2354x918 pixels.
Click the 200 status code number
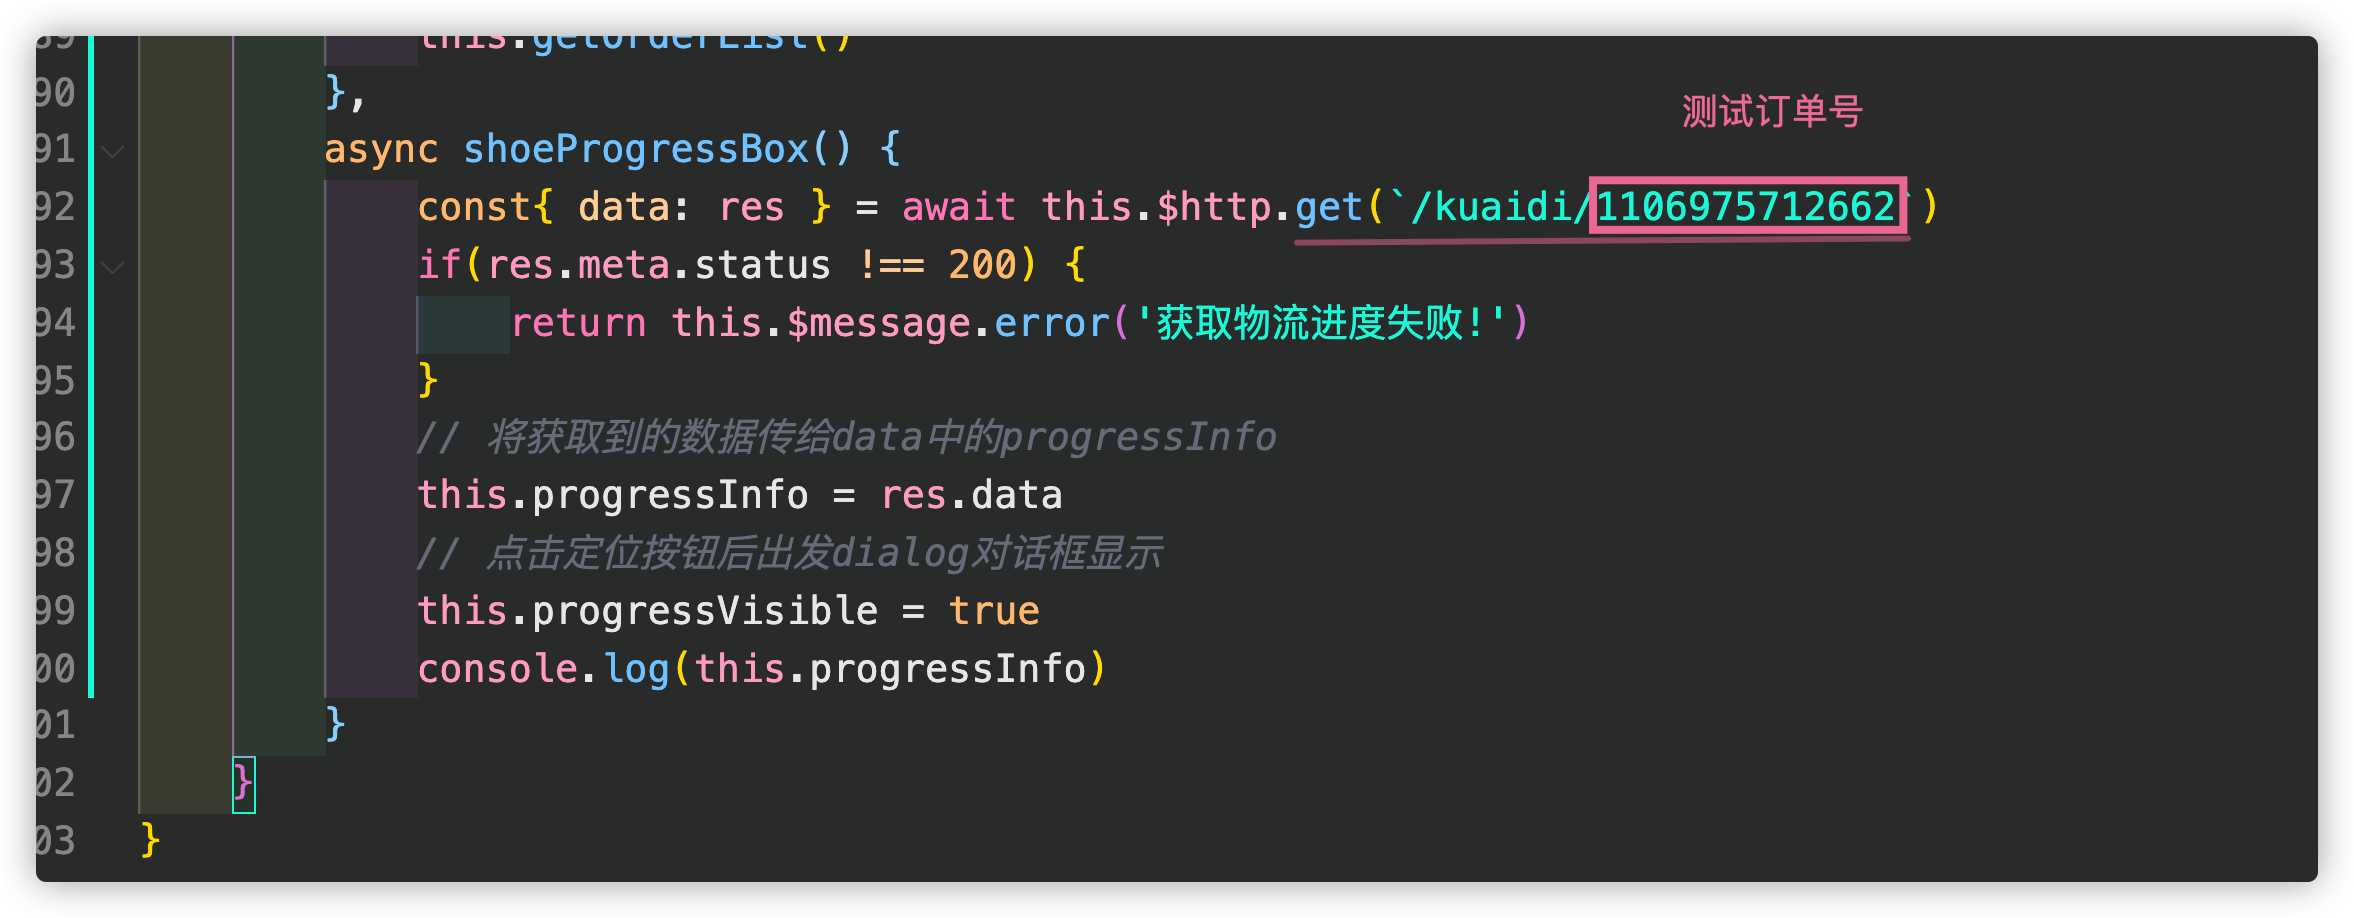pyautogui.click(x=982, y=265)
